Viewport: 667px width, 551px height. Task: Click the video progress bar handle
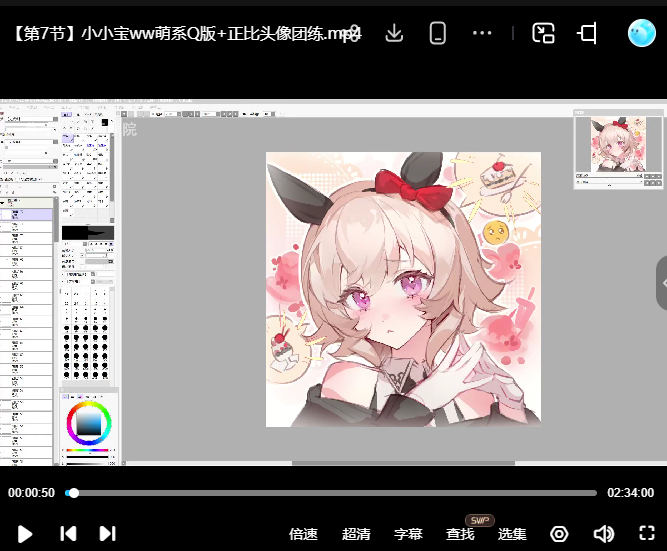click(x=73, y=493)
